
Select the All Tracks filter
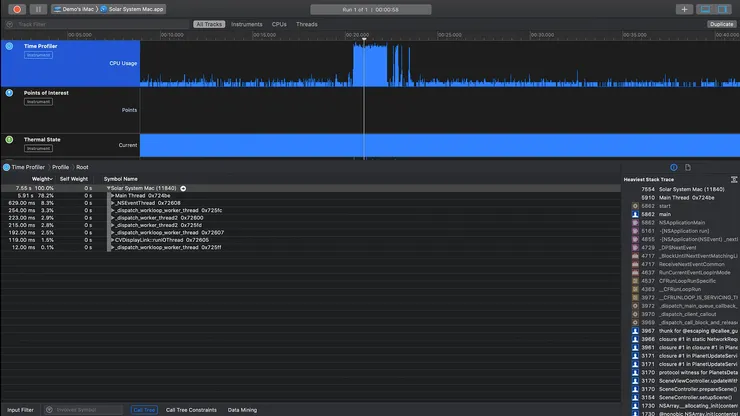[x=209, y=23]
